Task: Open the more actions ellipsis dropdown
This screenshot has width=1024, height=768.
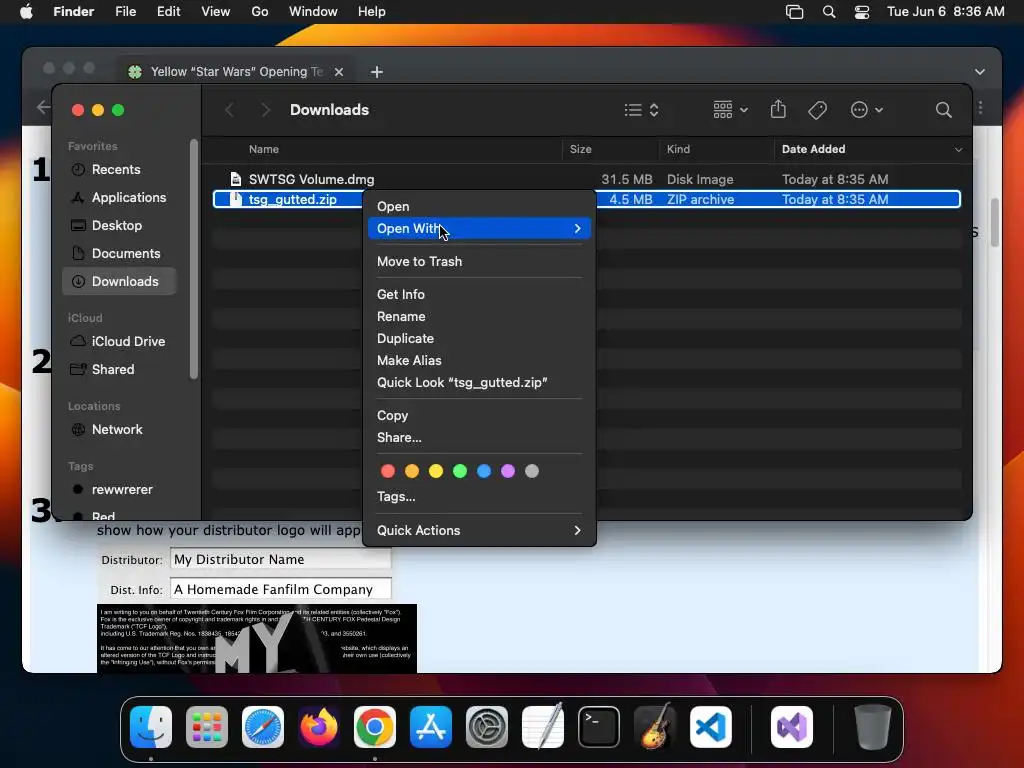Action: [x=867, y=110]
